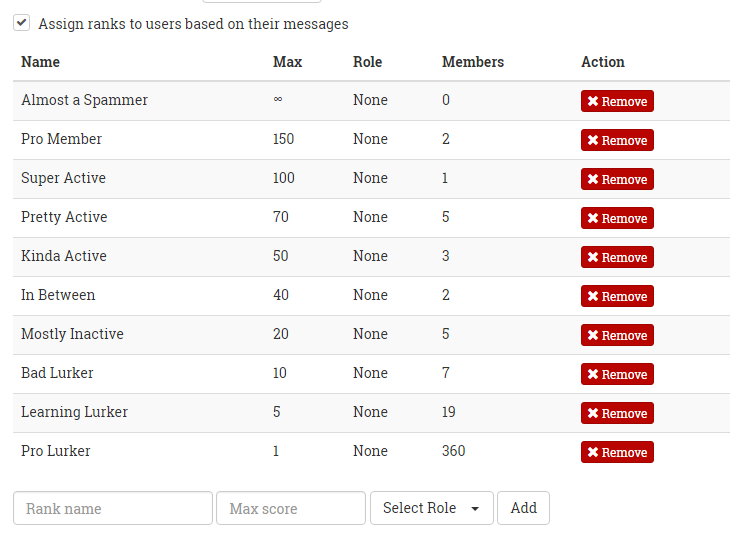The image size is (754, 542).
Task: Select the Bad Lurker name cell
Action: tap(57, 373)
